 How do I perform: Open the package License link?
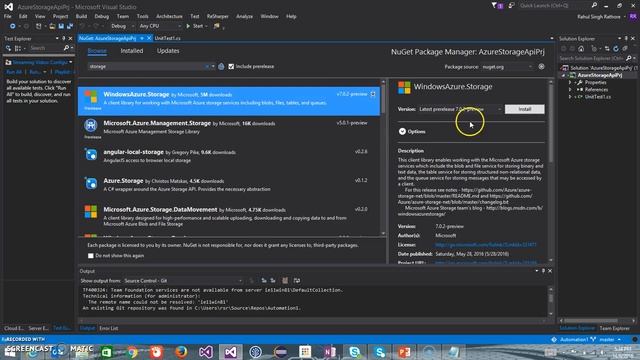tap(486, 245)
